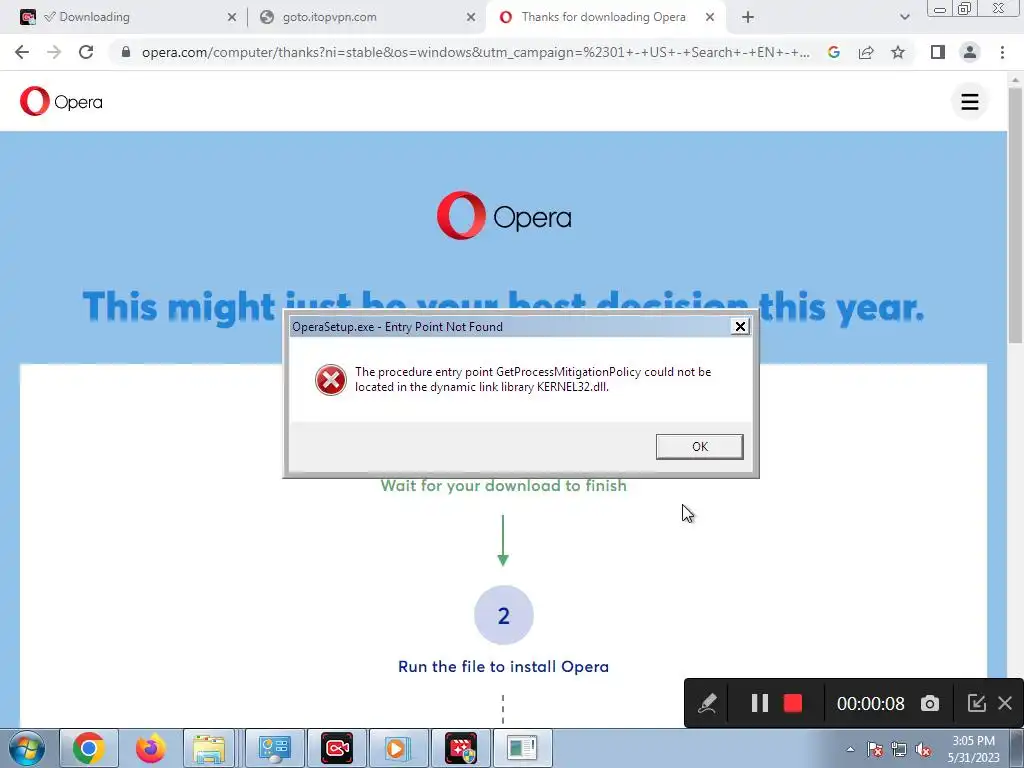
Task: Close the OperaSetup.exe error dialog
Action: [740, 327]
